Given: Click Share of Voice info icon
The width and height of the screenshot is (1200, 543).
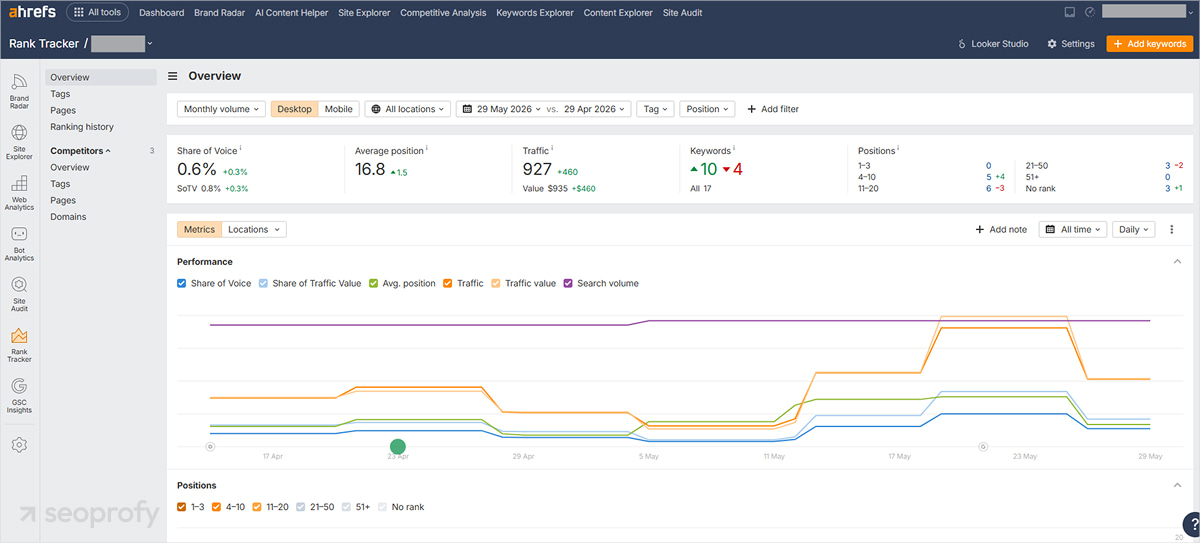Looking at the screenshot, I should click(241, 148).
